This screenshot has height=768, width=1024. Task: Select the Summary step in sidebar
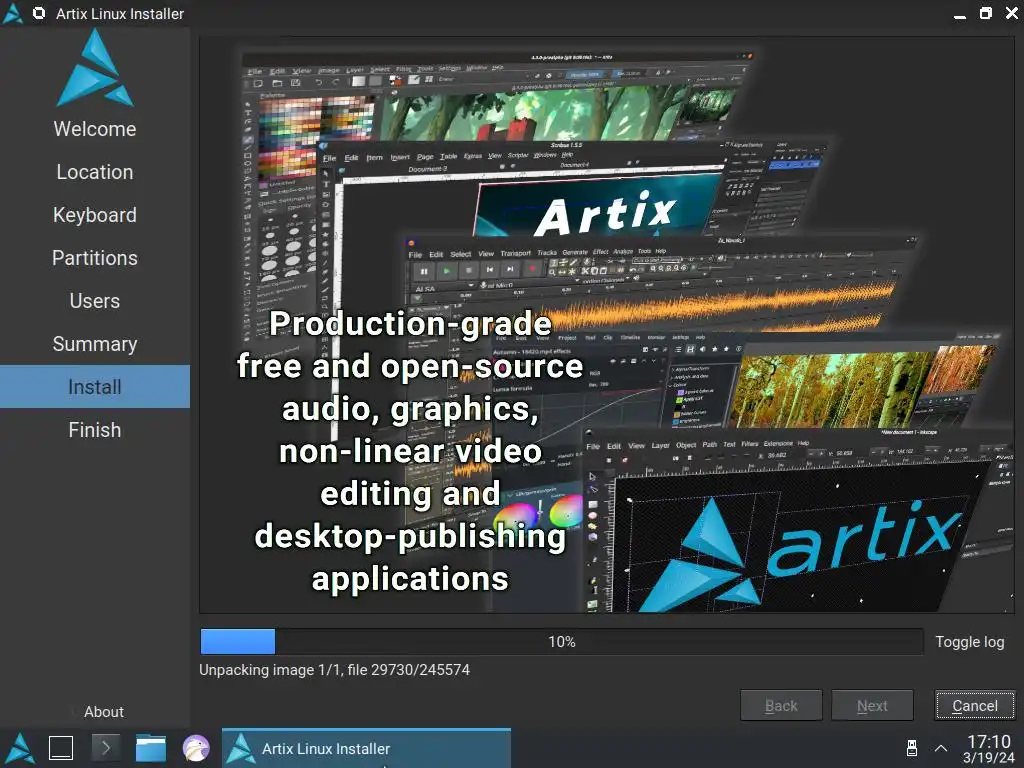pos(95,344)
